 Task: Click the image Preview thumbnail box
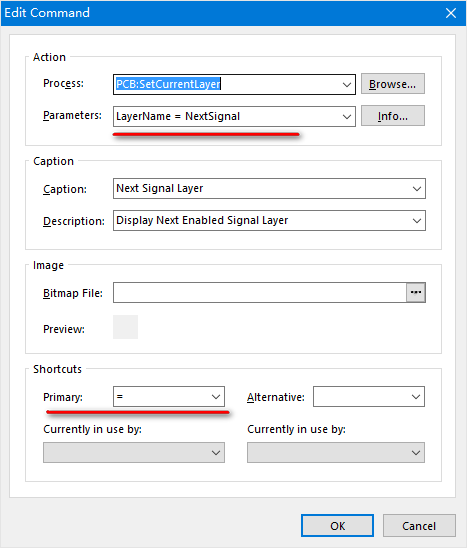tap(125, 327)
